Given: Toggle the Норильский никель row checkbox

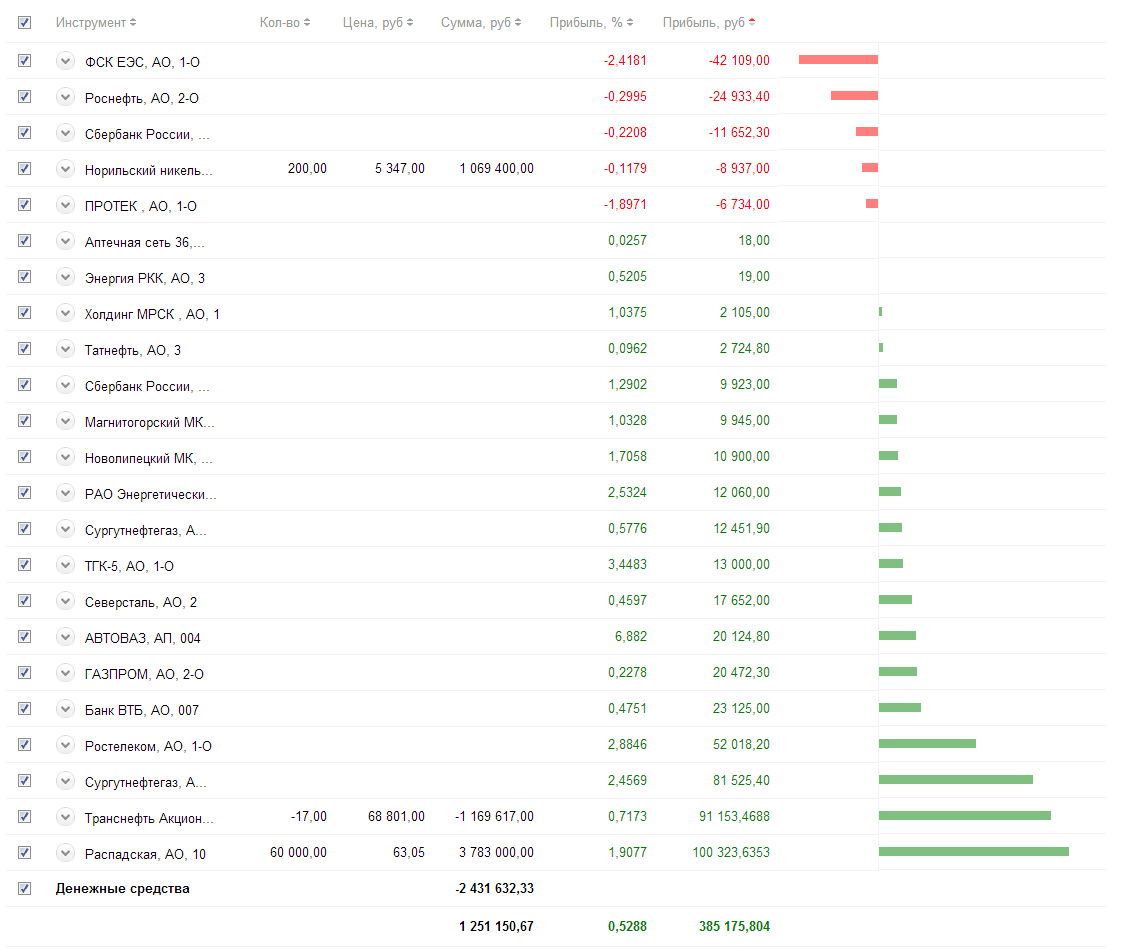Looking at the screenshot, I should [x=25, y=169].
